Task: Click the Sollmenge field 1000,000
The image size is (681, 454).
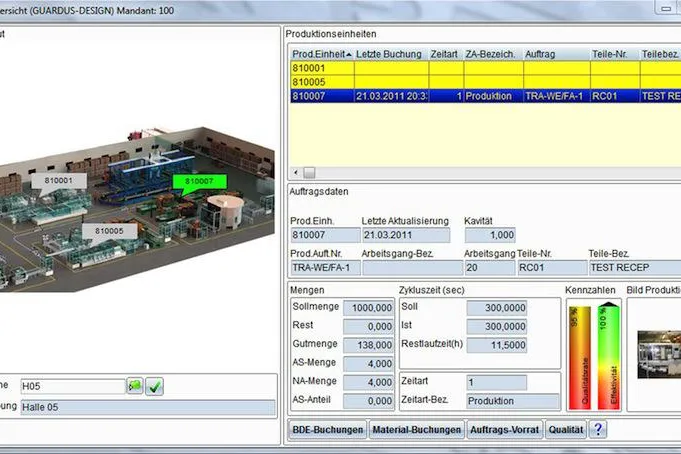Action: (369, 308)
